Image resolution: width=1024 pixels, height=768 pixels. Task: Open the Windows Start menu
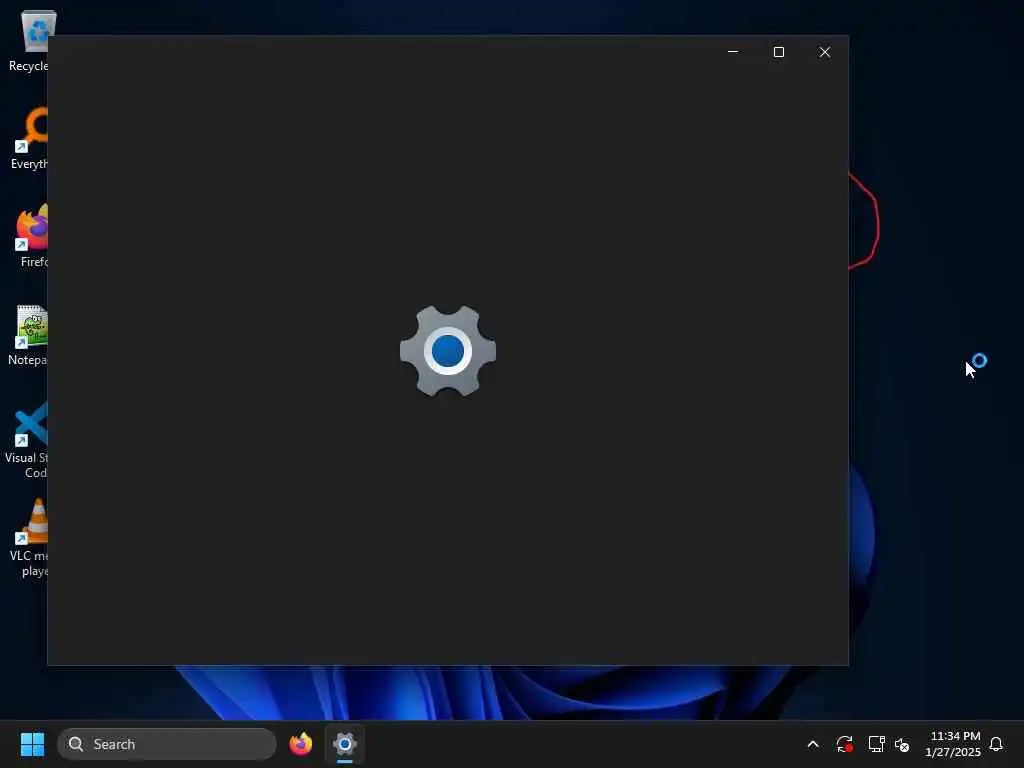(32, 744)
